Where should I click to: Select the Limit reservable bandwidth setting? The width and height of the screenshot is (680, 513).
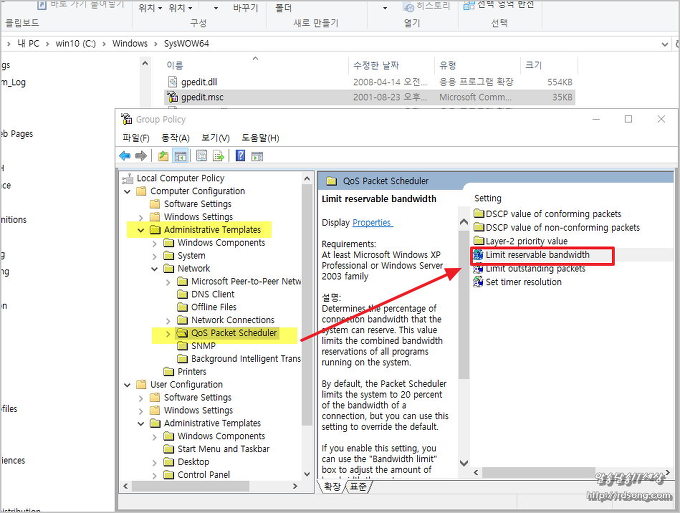point(537,255)
